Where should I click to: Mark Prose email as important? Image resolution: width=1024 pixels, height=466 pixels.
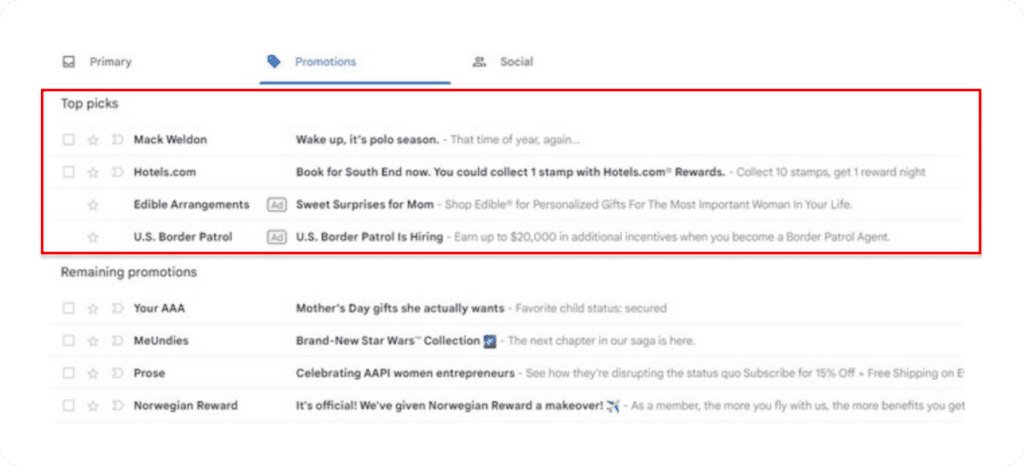coord(117,373)
